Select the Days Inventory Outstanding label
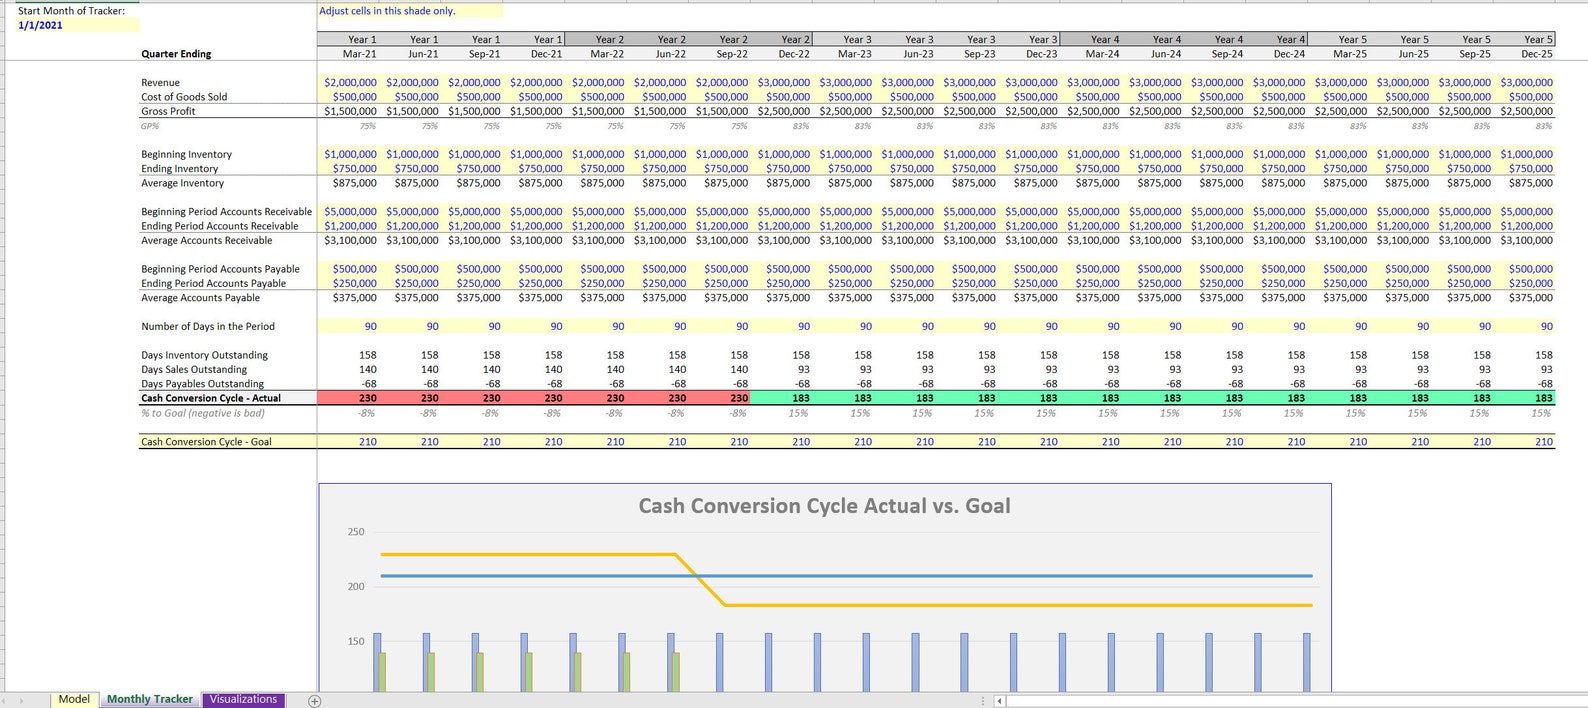1588x708 pixels. (x=204, y=355)
